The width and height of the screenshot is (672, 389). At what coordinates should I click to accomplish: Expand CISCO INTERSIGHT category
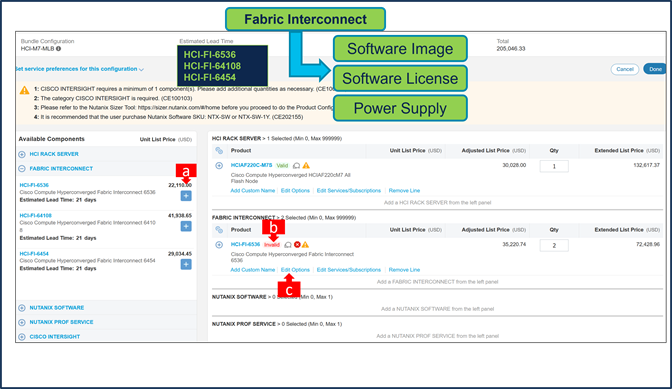click(22, 337)
